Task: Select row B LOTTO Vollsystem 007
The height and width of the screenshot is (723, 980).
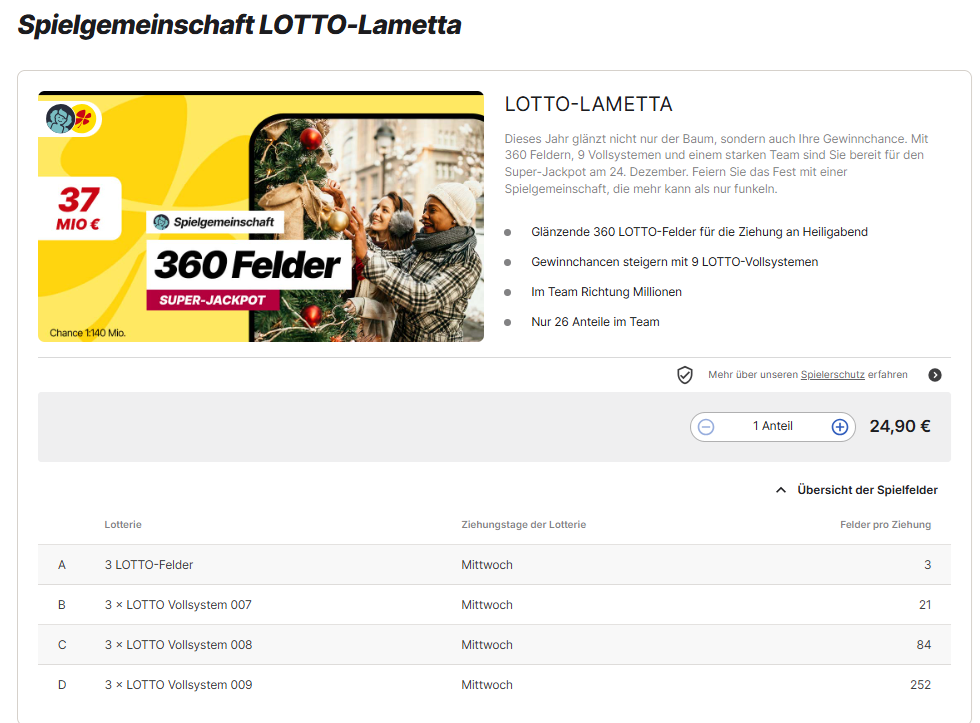Action: coord(494,605)
